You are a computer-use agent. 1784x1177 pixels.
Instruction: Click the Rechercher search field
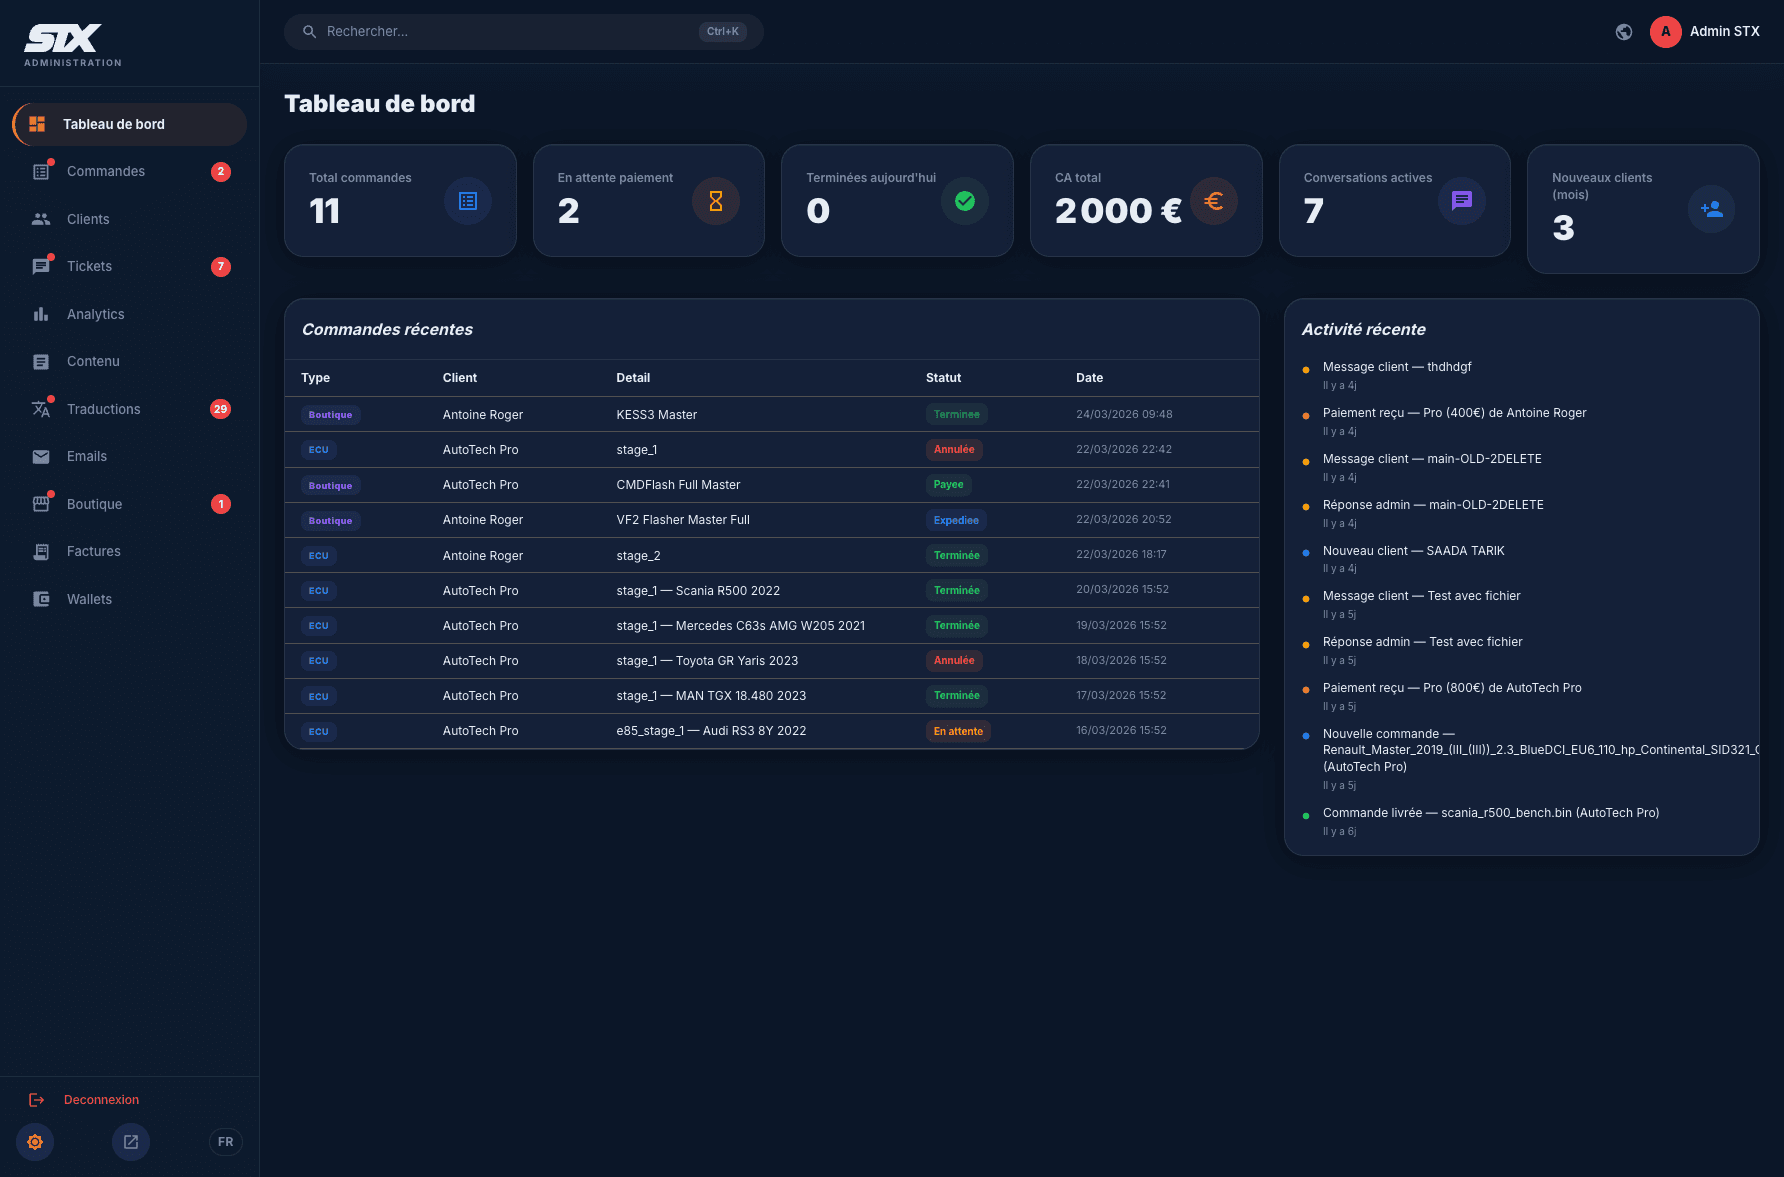pos(524,32)
